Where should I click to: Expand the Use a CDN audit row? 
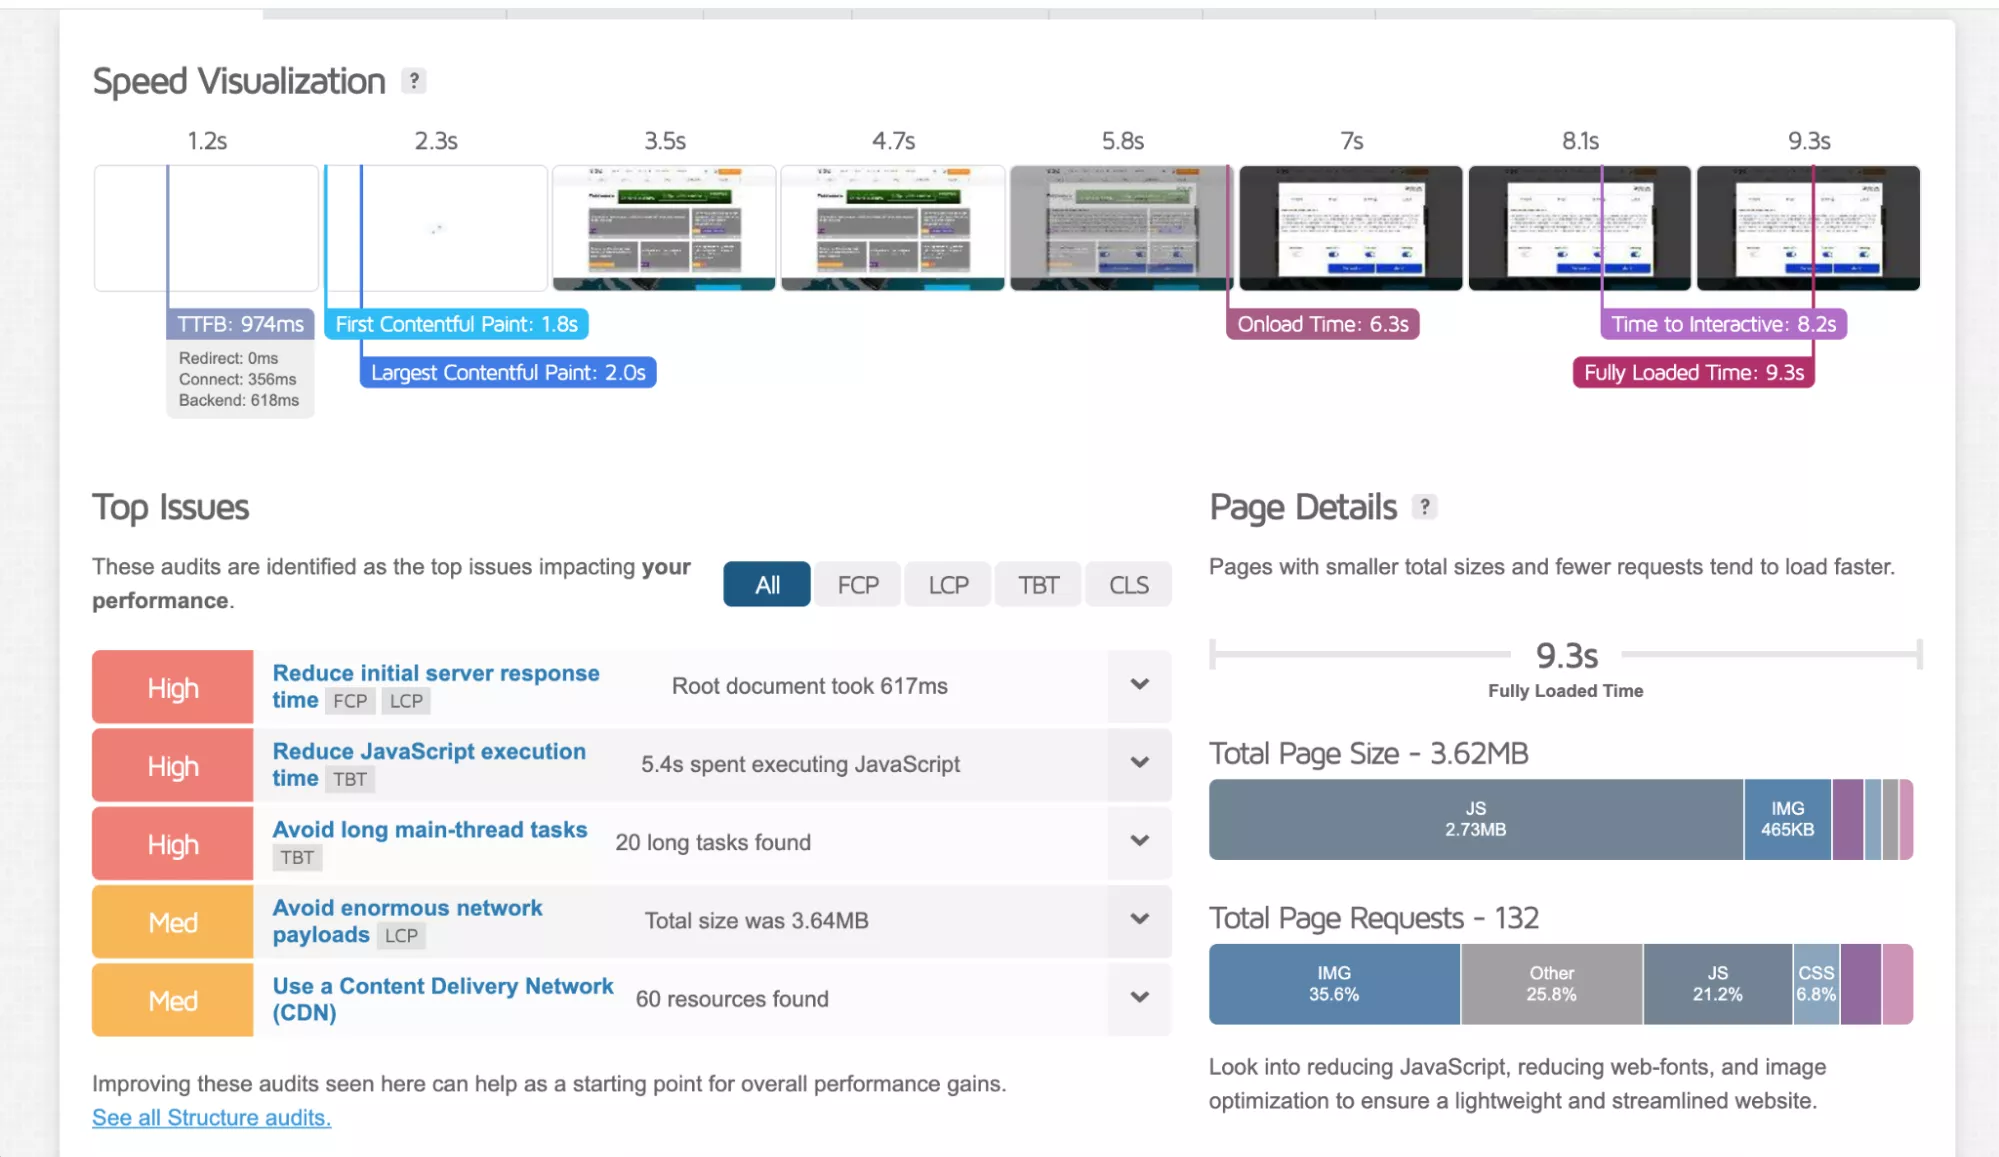(1139, 998)
